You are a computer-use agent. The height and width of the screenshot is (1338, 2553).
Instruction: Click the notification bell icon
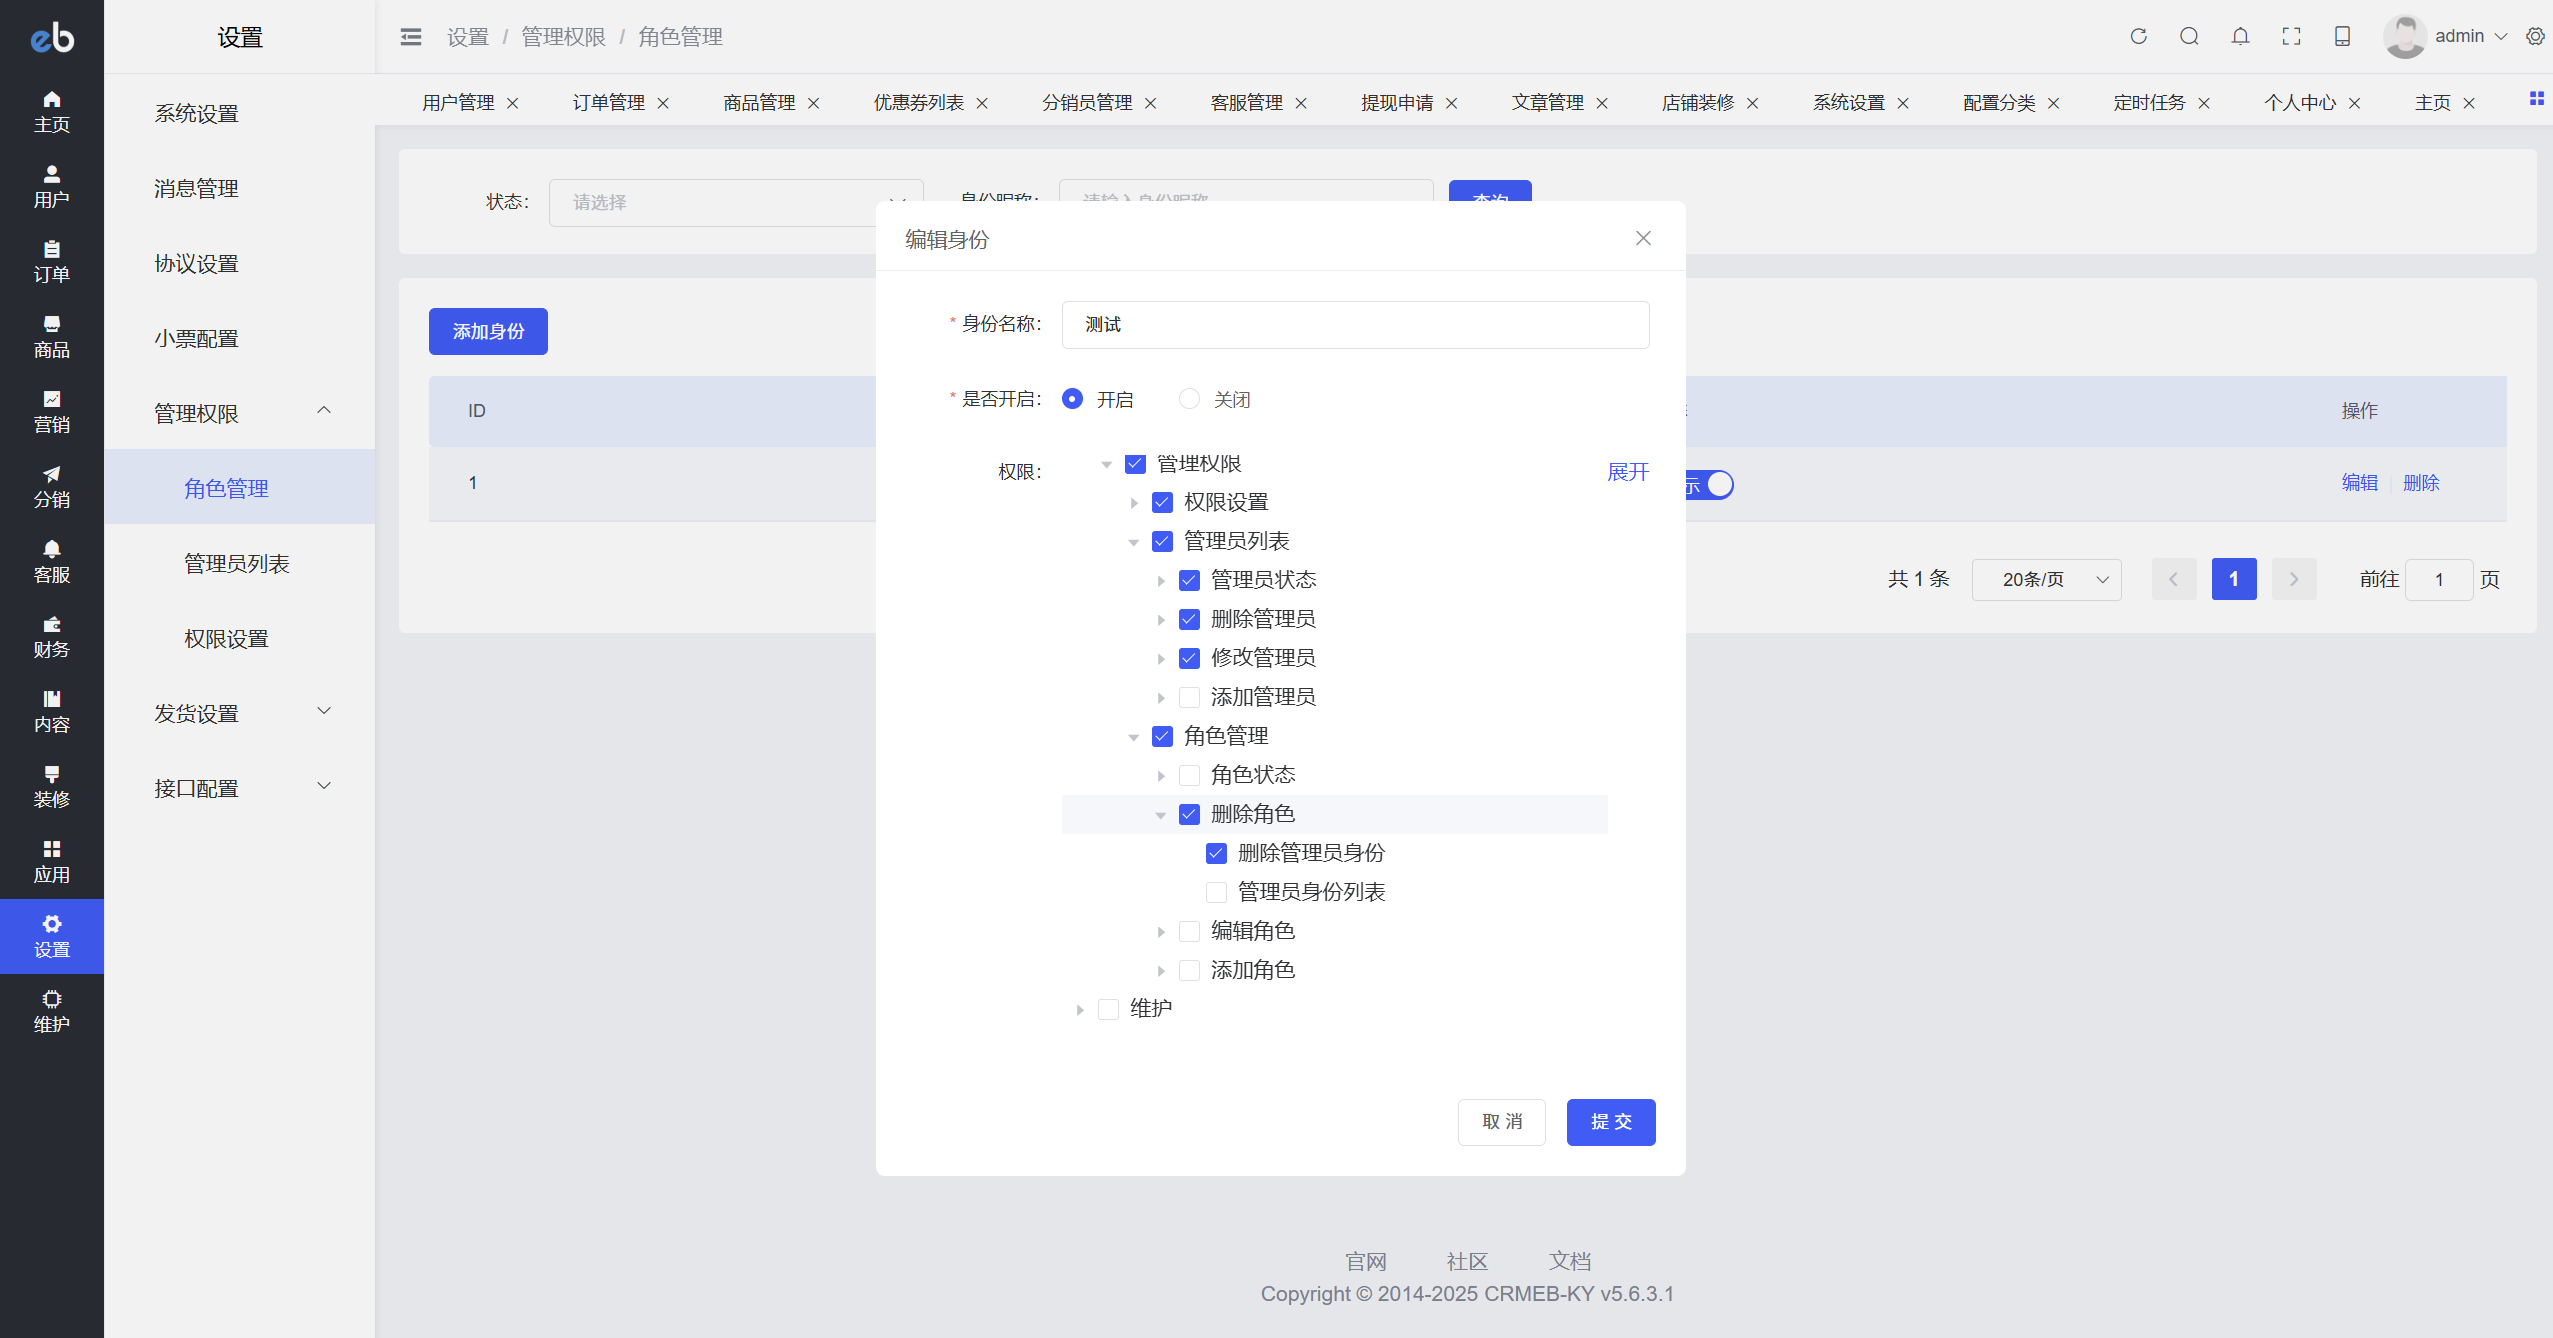2240,36
